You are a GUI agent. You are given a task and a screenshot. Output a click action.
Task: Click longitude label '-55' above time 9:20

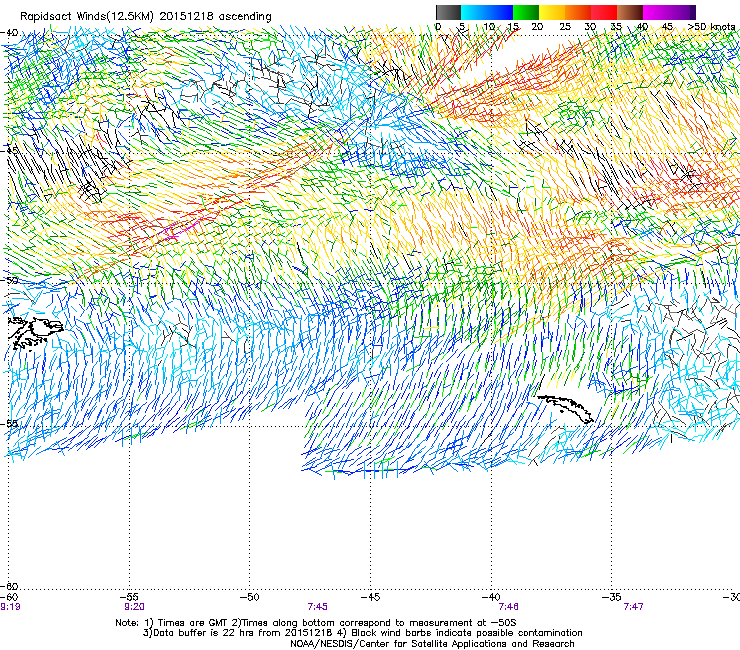coord(130,597)
